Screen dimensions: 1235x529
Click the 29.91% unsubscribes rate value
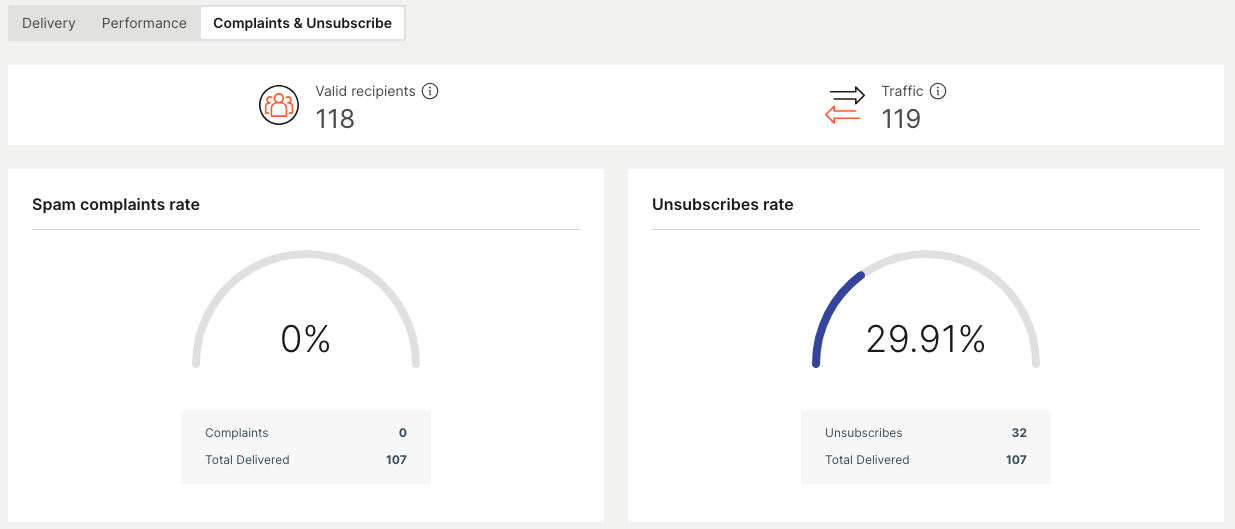click(926, 340)
